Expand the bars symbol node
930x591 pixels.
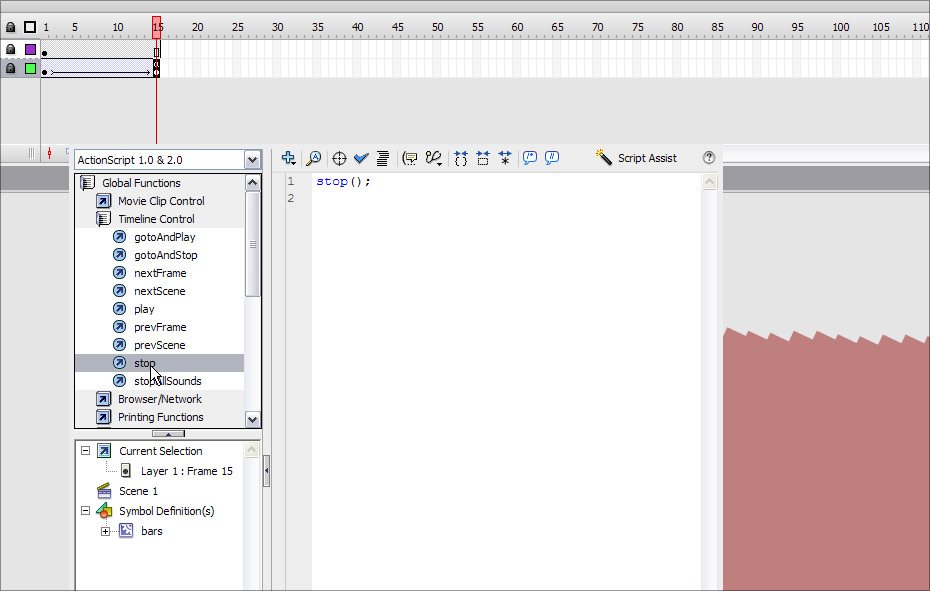[105, 531]
